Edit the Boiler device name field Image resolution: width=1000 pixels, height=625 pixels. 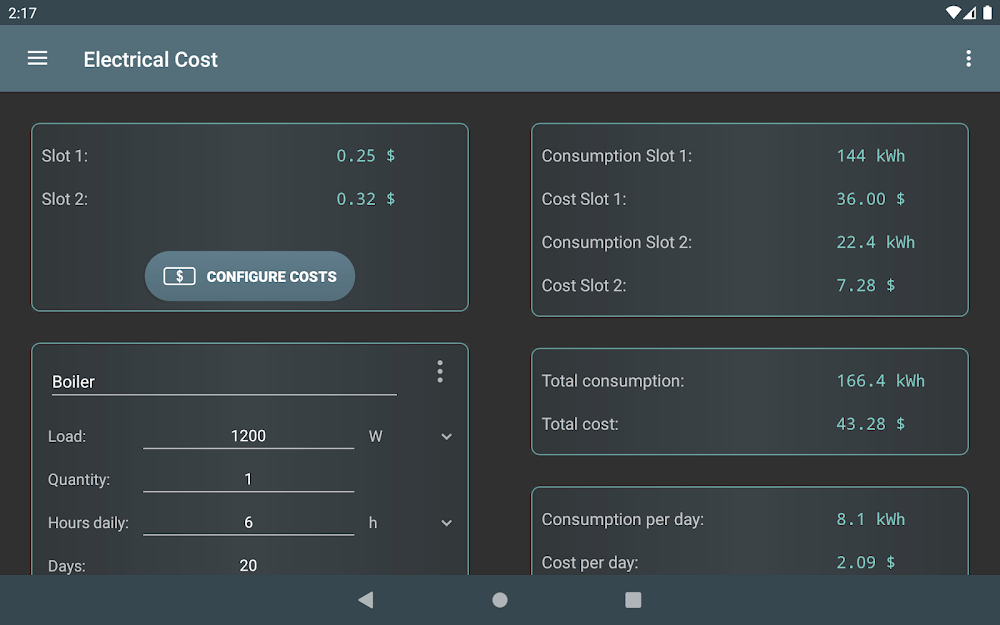(224, 382)
